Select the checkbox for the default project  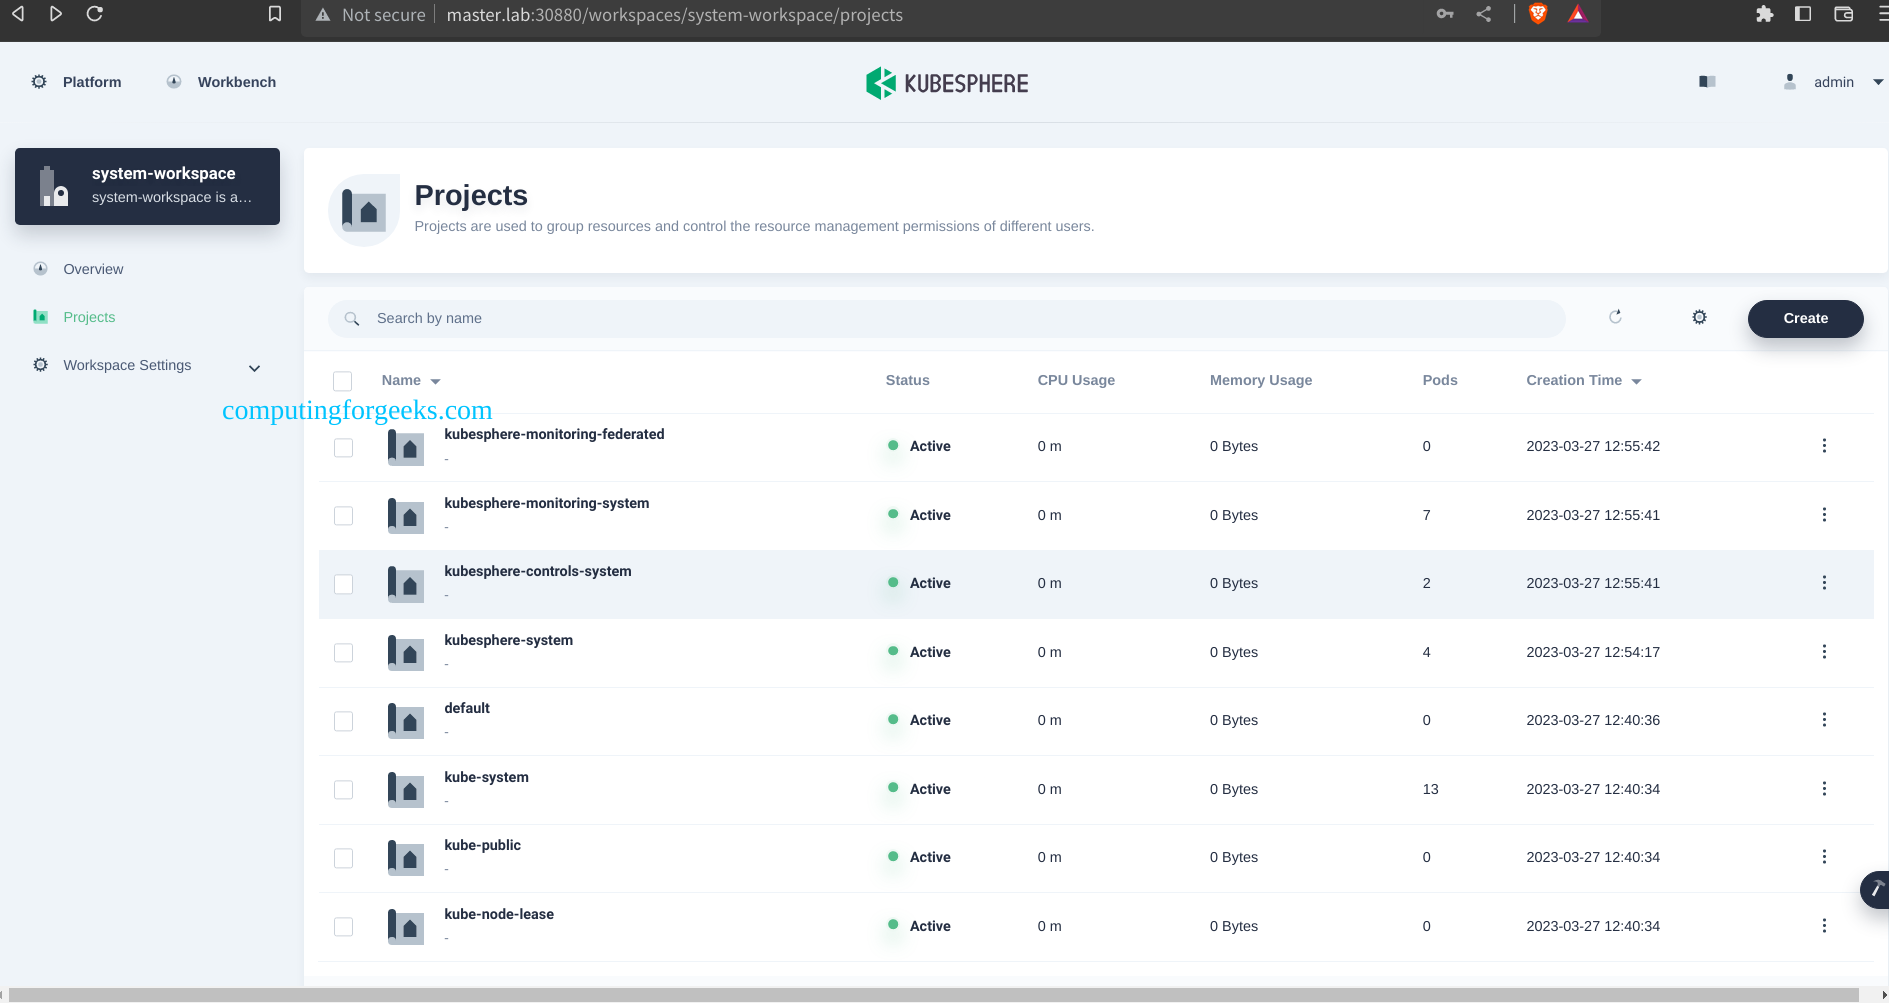(x=343, y=720)
